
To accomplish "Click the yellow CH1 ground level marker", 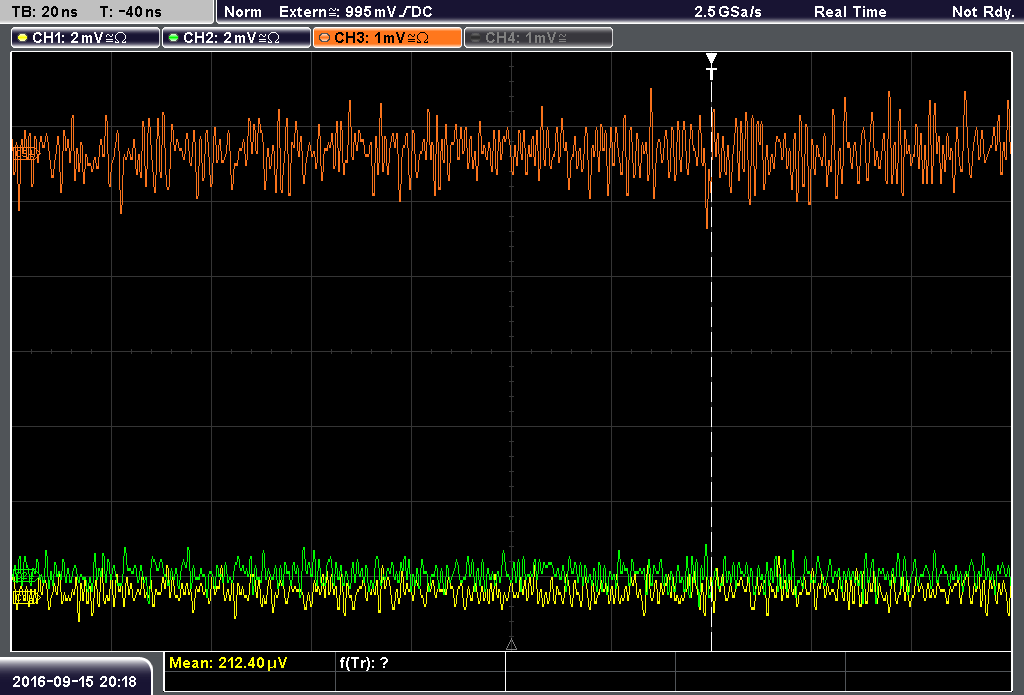I will 25,596.
